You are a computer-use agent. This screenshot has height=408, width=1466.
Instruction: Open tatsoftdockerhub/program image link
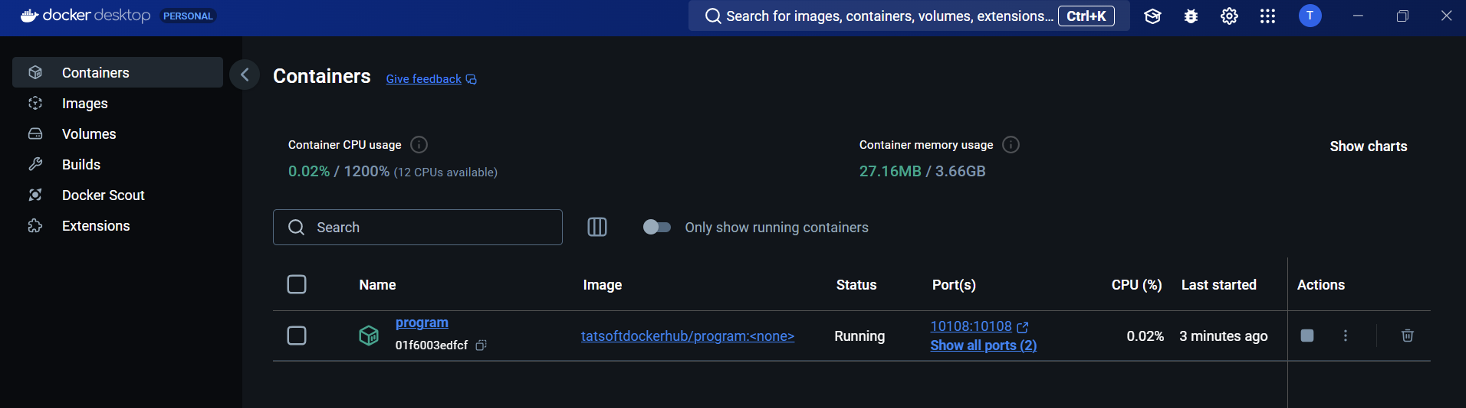click(688, 336)
